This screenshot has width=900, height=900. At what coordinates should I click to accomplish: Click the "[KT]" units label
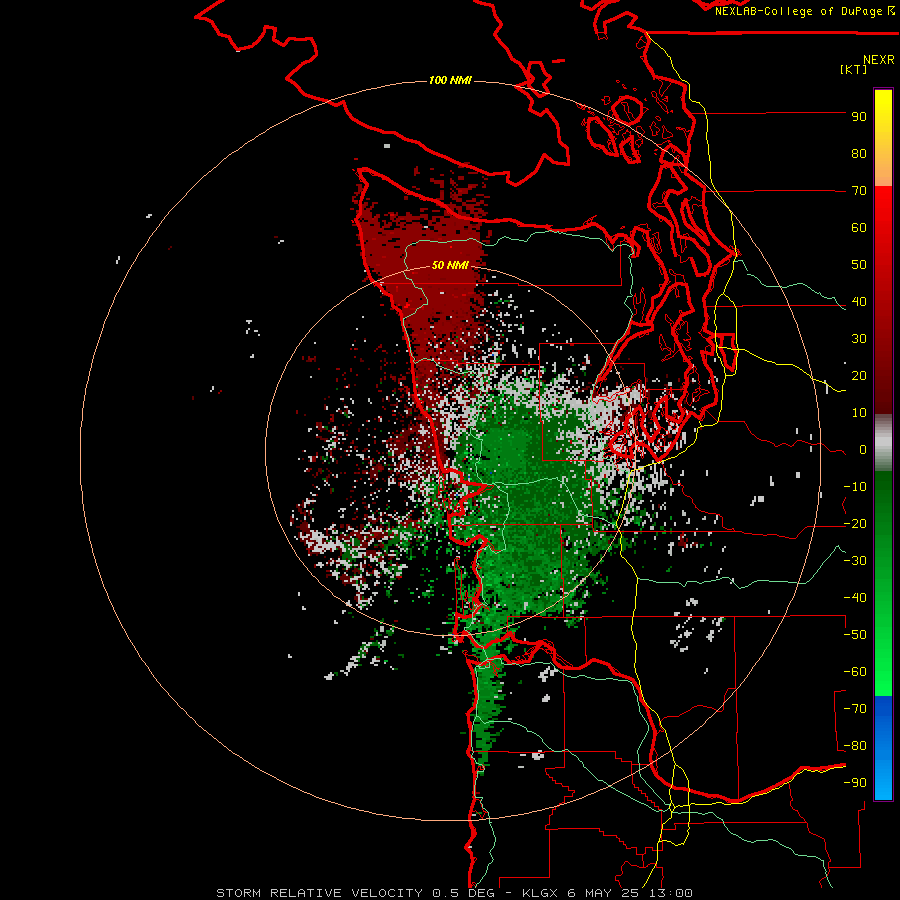[x=854, y=69]
